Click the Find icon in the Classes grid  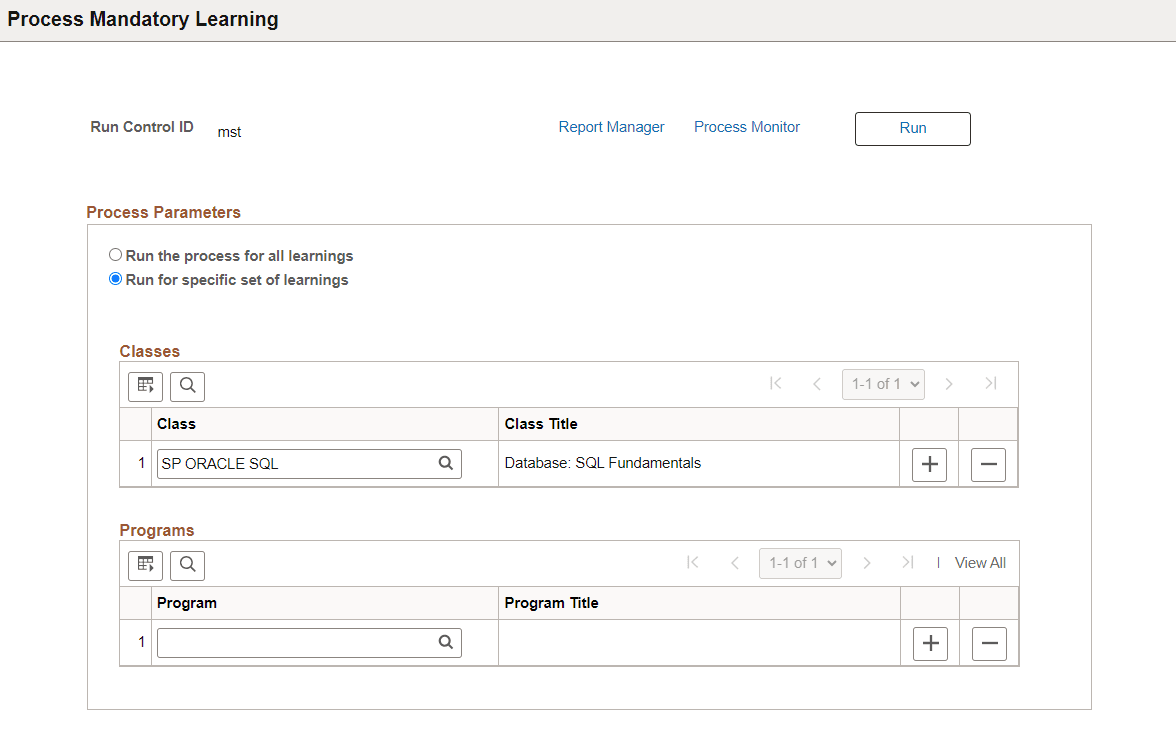(x=187, y=386)
